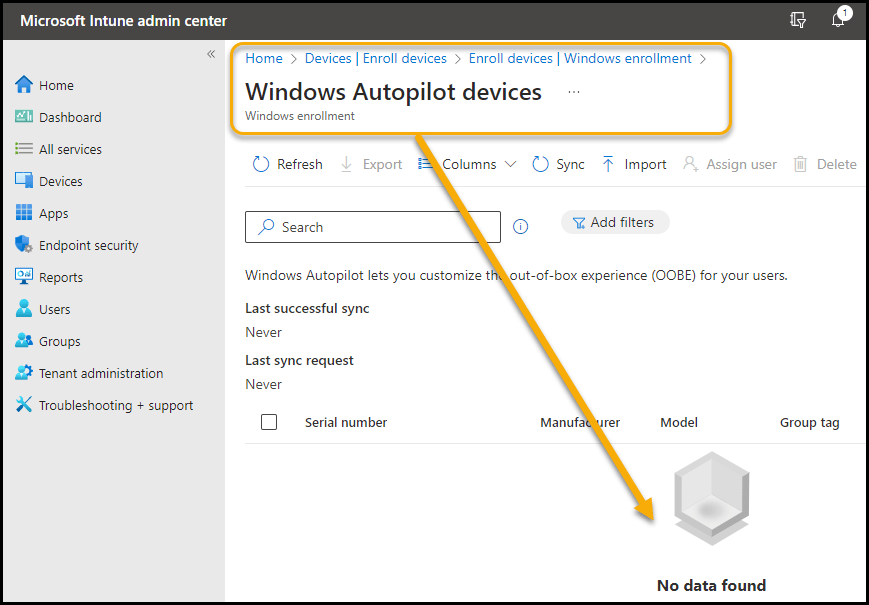
Task: Click the Export download arrow icon
Action: pyautogui.click(x=346, y=165)
